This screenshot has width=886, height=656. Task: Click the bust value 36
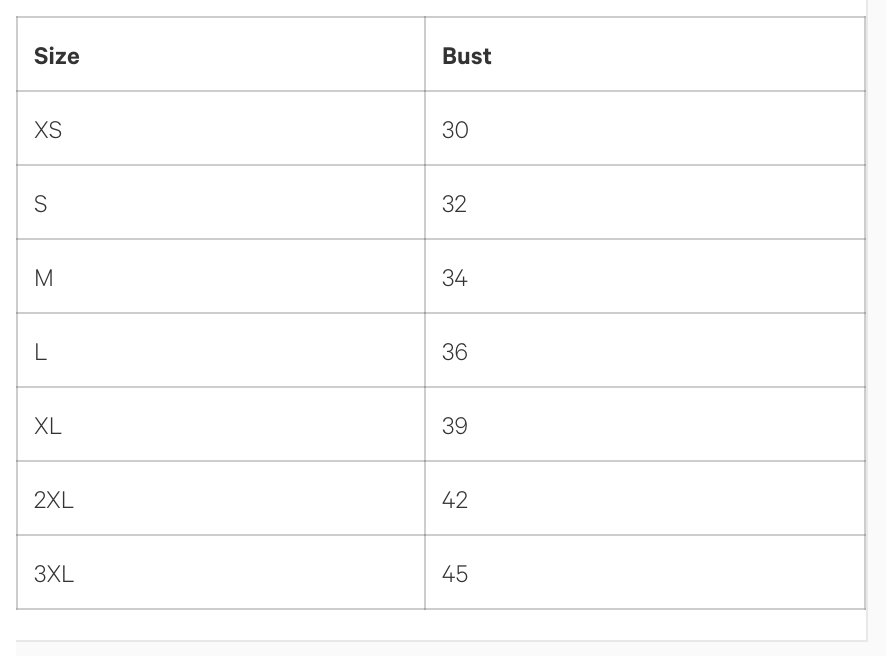click(x=455, y=352)
